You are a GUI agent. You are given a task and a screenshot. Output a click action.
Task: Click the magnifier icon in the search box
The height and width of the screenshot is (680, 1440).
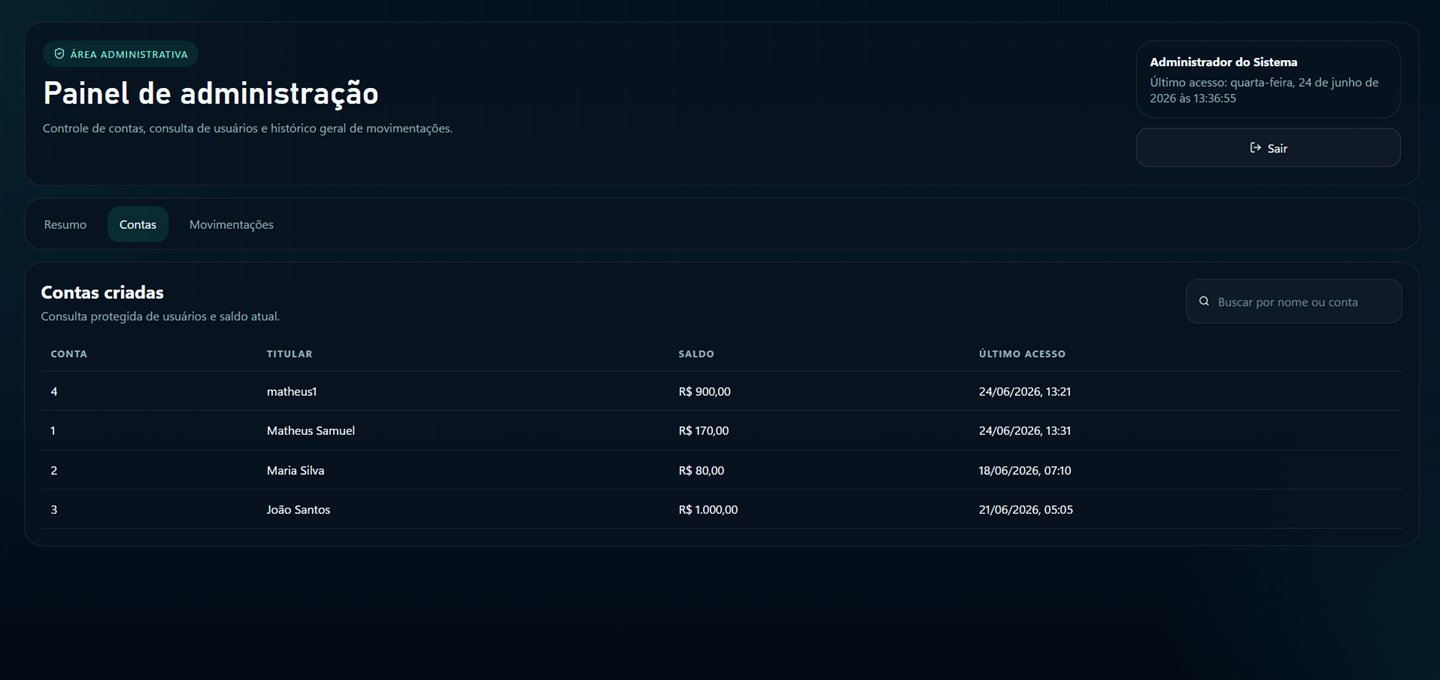[x=1204, y=301]
